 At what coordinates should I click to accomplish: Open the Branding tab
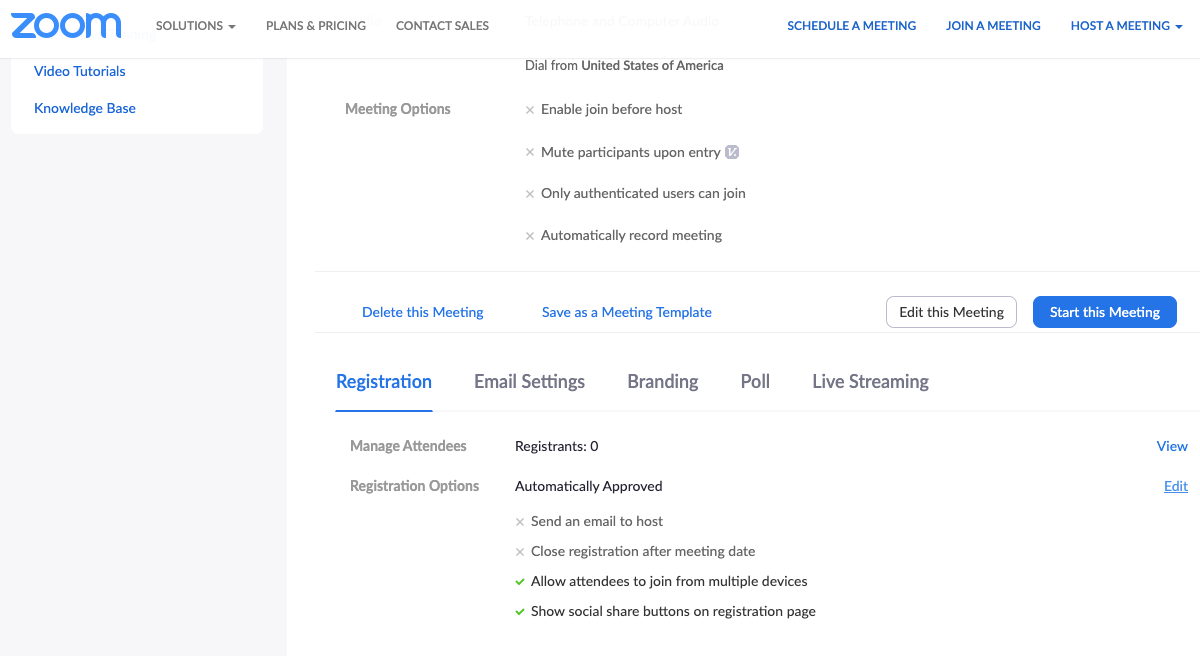(663, 381)
